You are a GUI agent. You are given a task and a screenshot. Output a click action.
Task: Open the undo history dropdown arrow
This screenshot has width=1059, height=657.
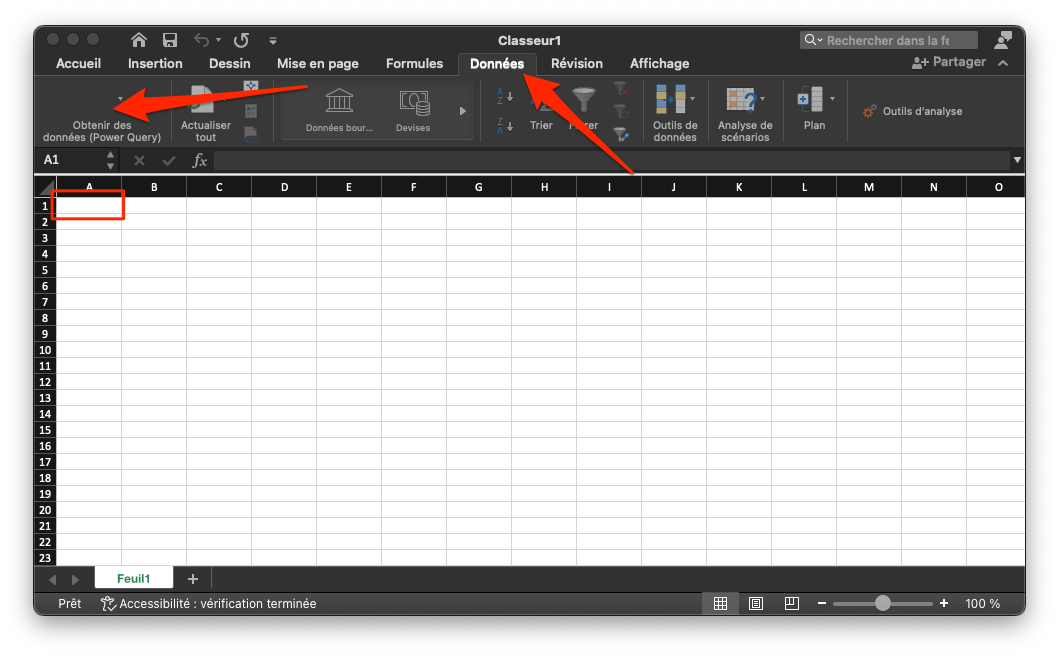(x=218, y=41)
